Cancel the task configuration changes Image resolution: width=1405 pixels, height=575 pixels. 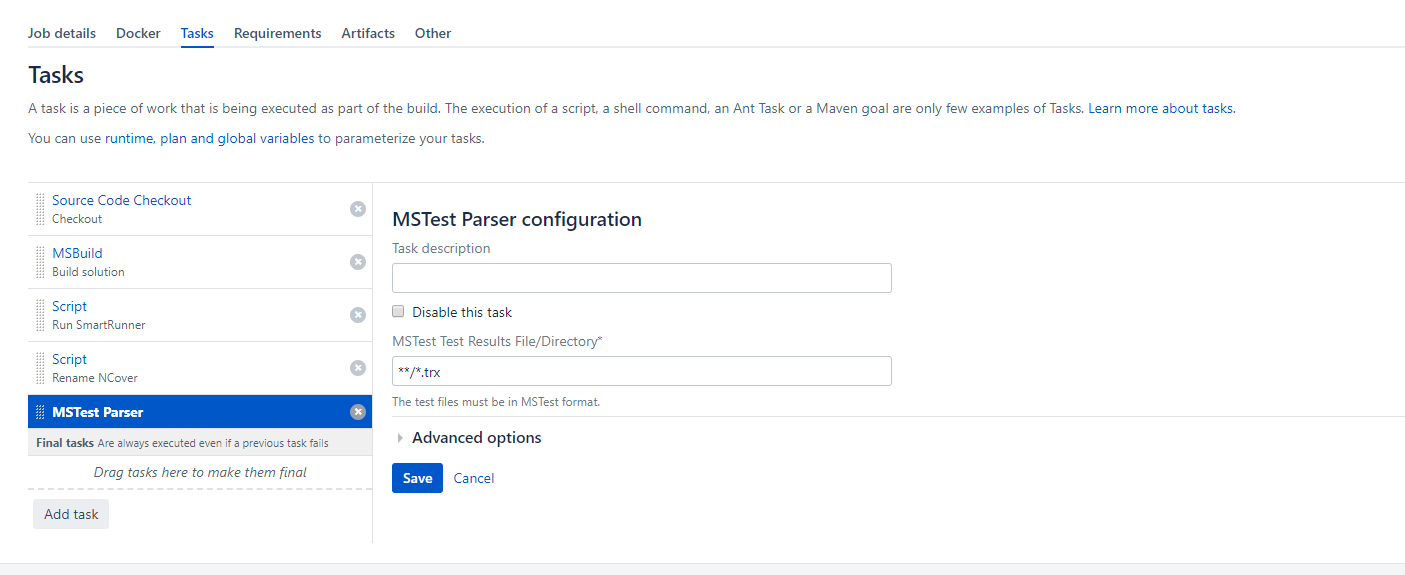pos(474,478)
